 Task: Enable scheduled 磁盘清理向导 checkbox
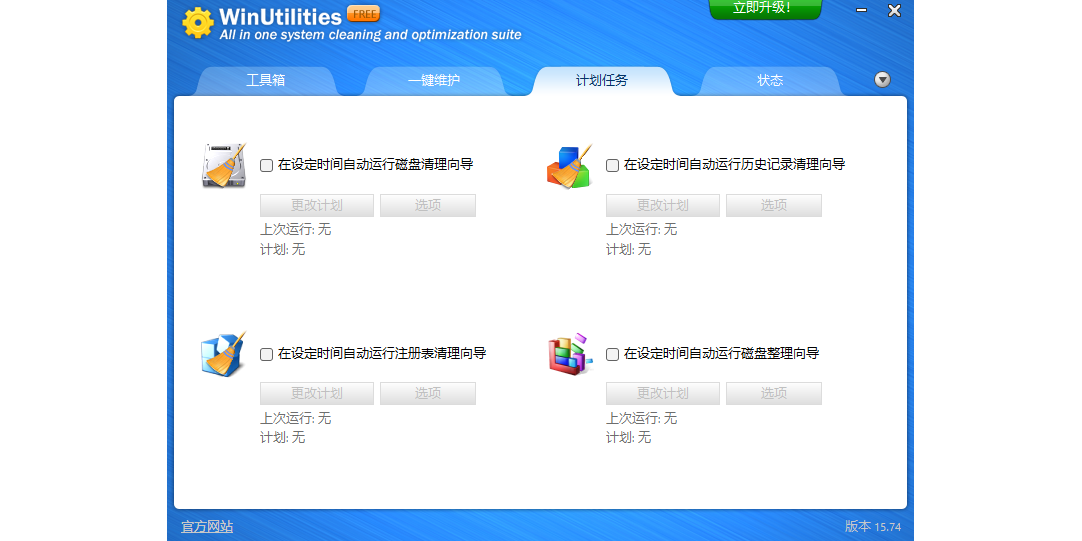[x=266, y=165]
